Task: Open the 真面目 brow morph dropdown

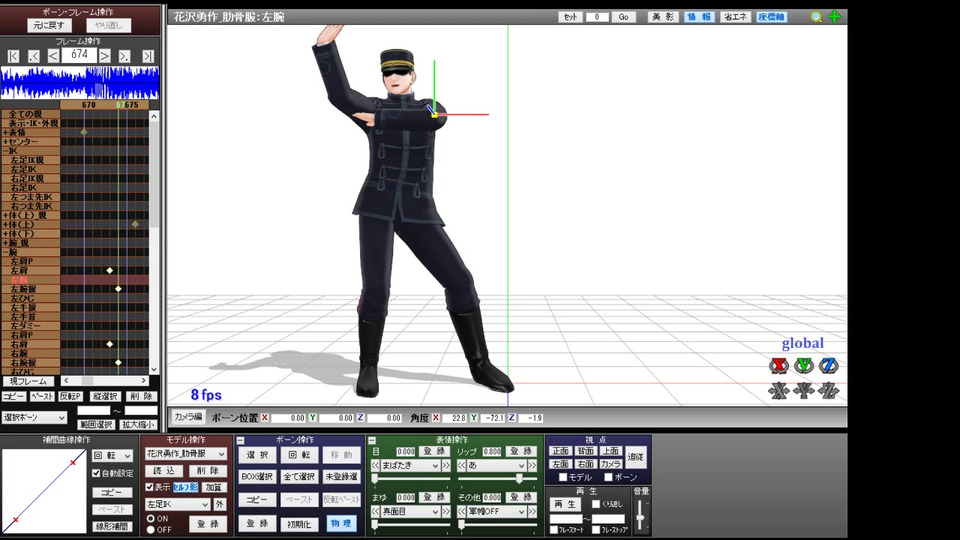Action: pyautogui.click(x=410, y=511)
